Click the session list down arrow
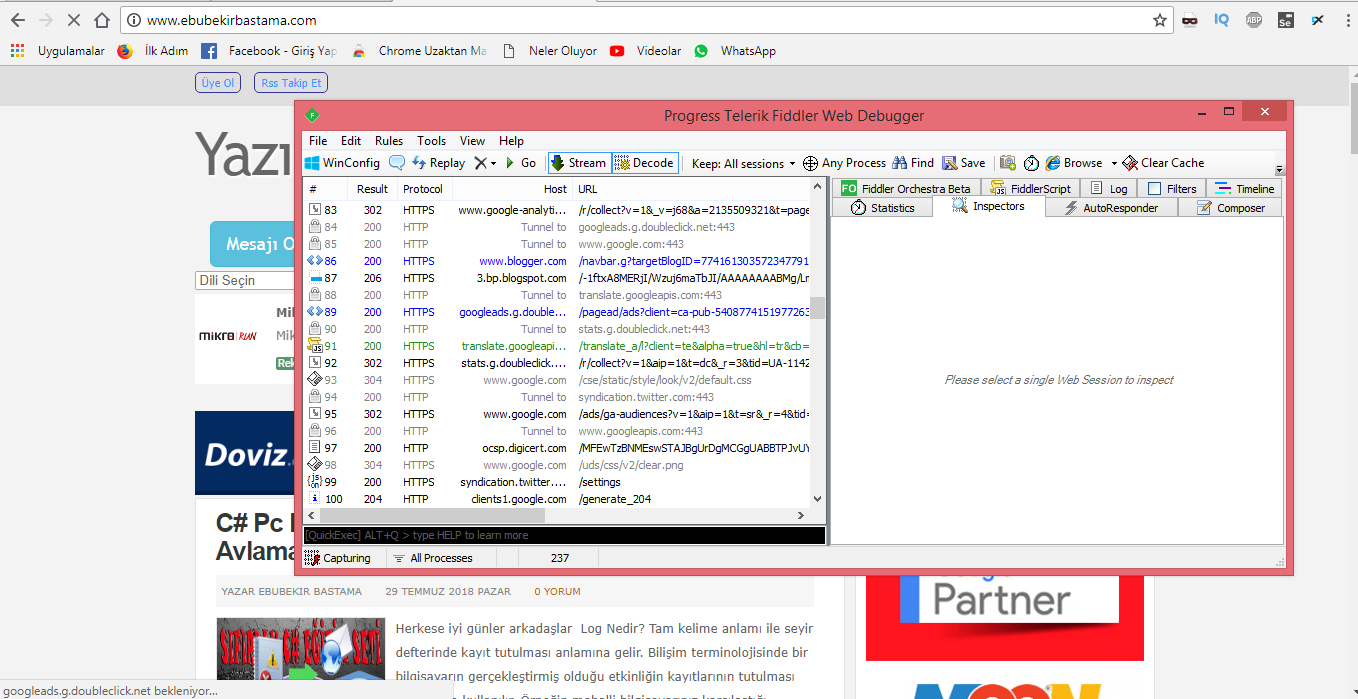This screenshot has width=1358, height=699. click(818, 499)
